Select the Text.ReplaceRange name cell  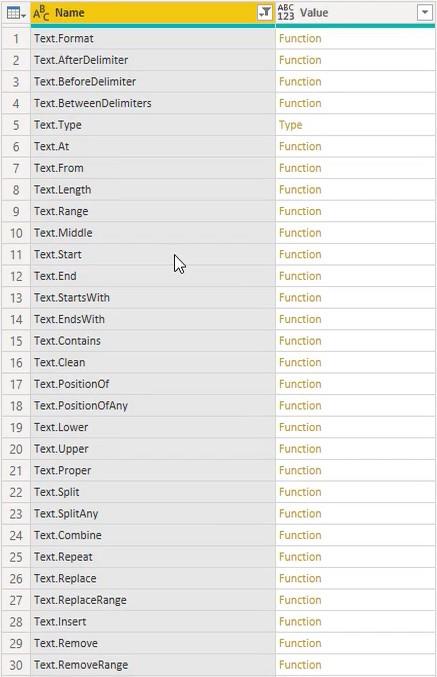point(153,600)
